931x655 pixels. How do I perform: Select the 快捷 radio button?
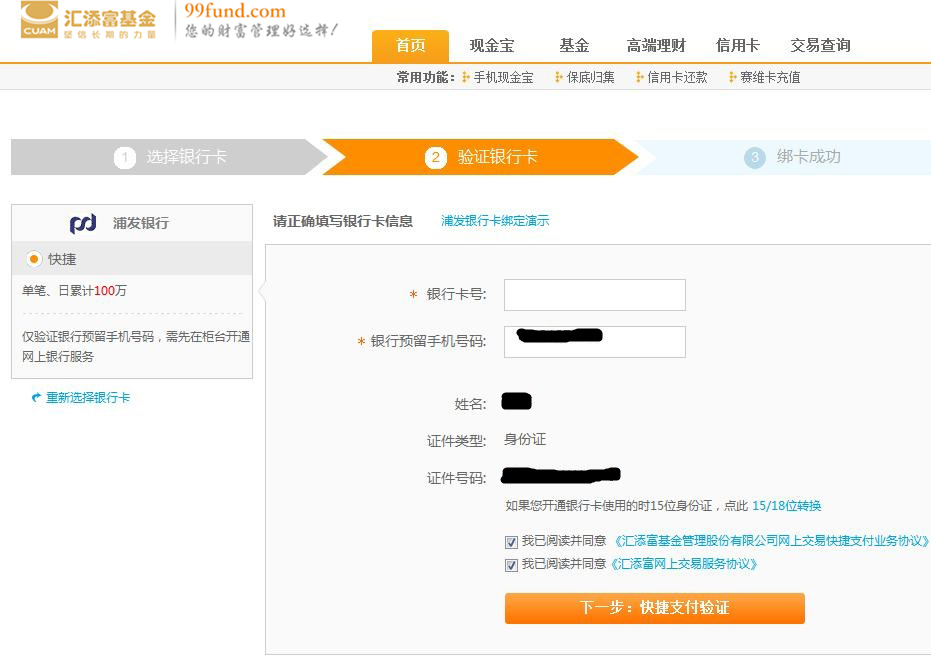[x=34, y=259]
